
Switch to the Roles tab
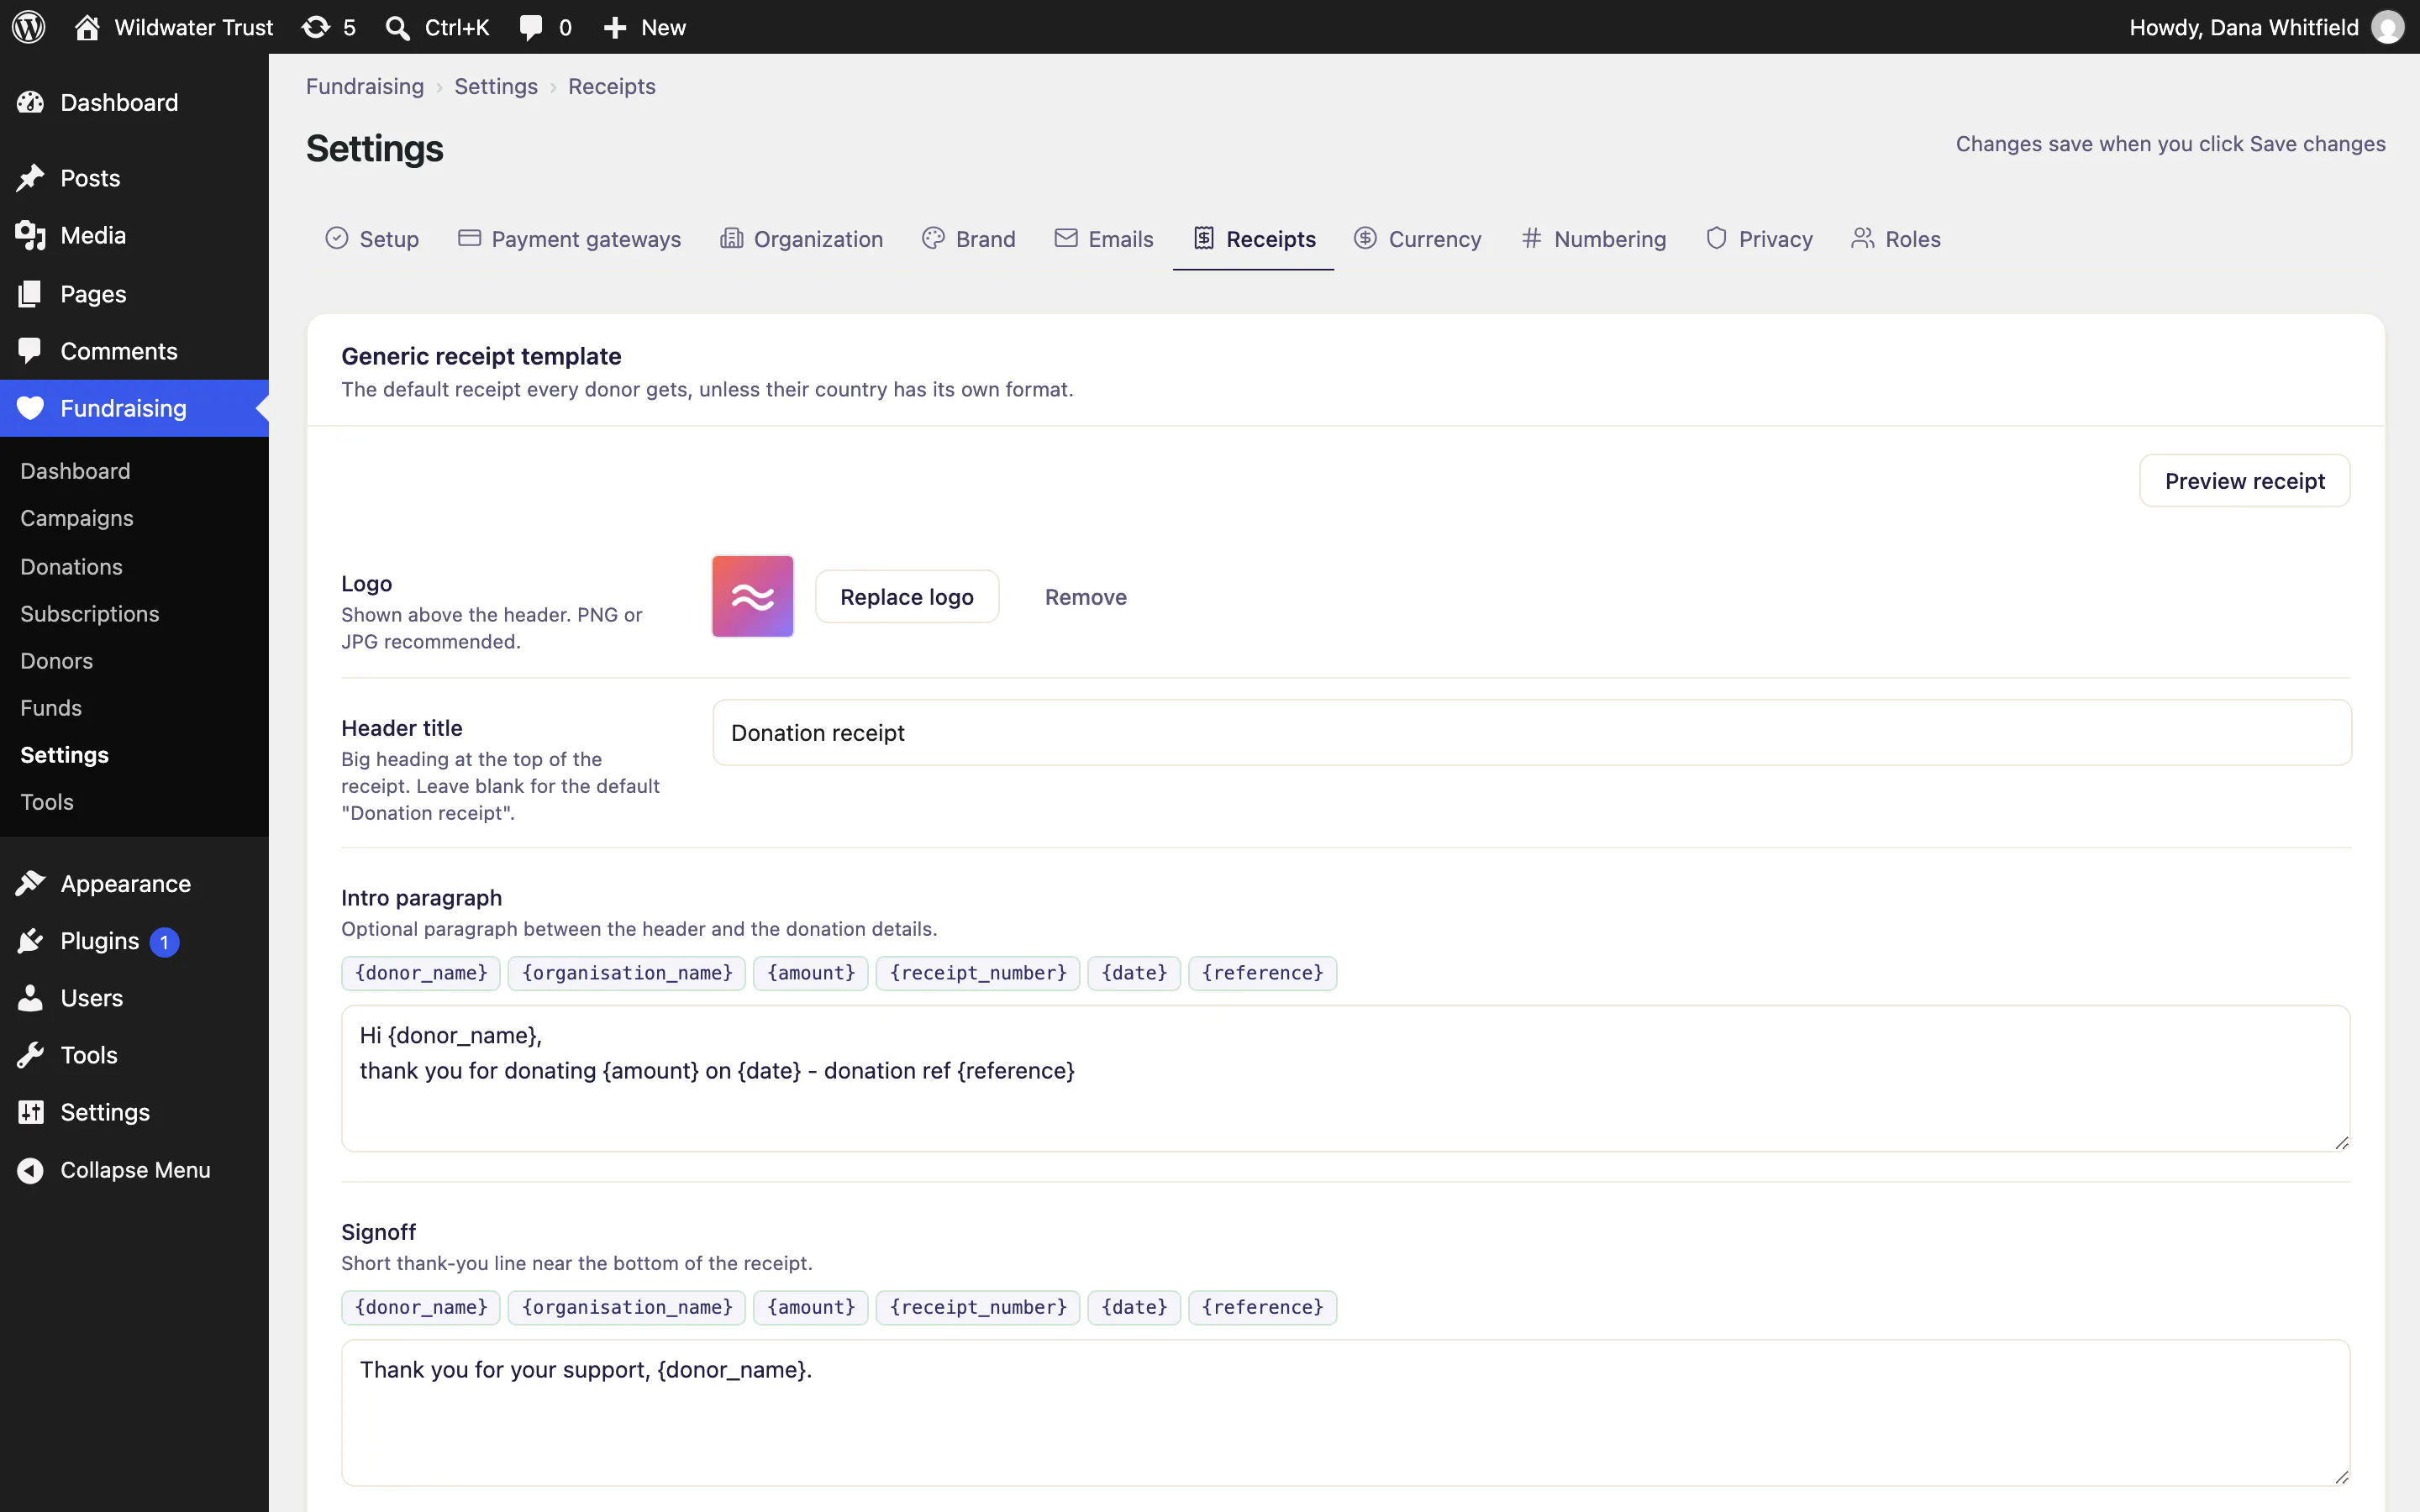1896,239
